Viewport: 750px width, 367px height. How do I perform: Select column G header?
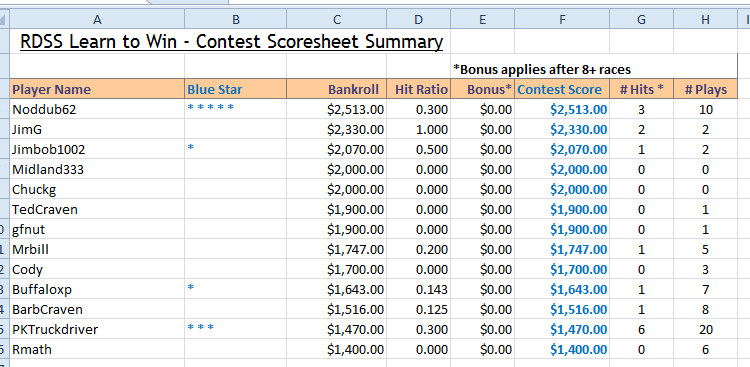coord(641,19)
